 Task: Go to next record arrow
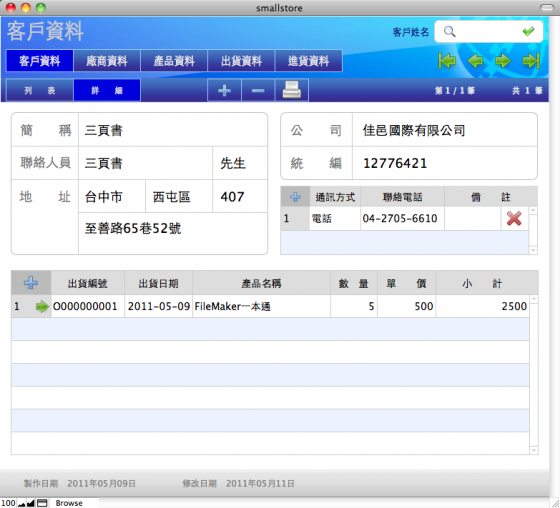point(502,61)
